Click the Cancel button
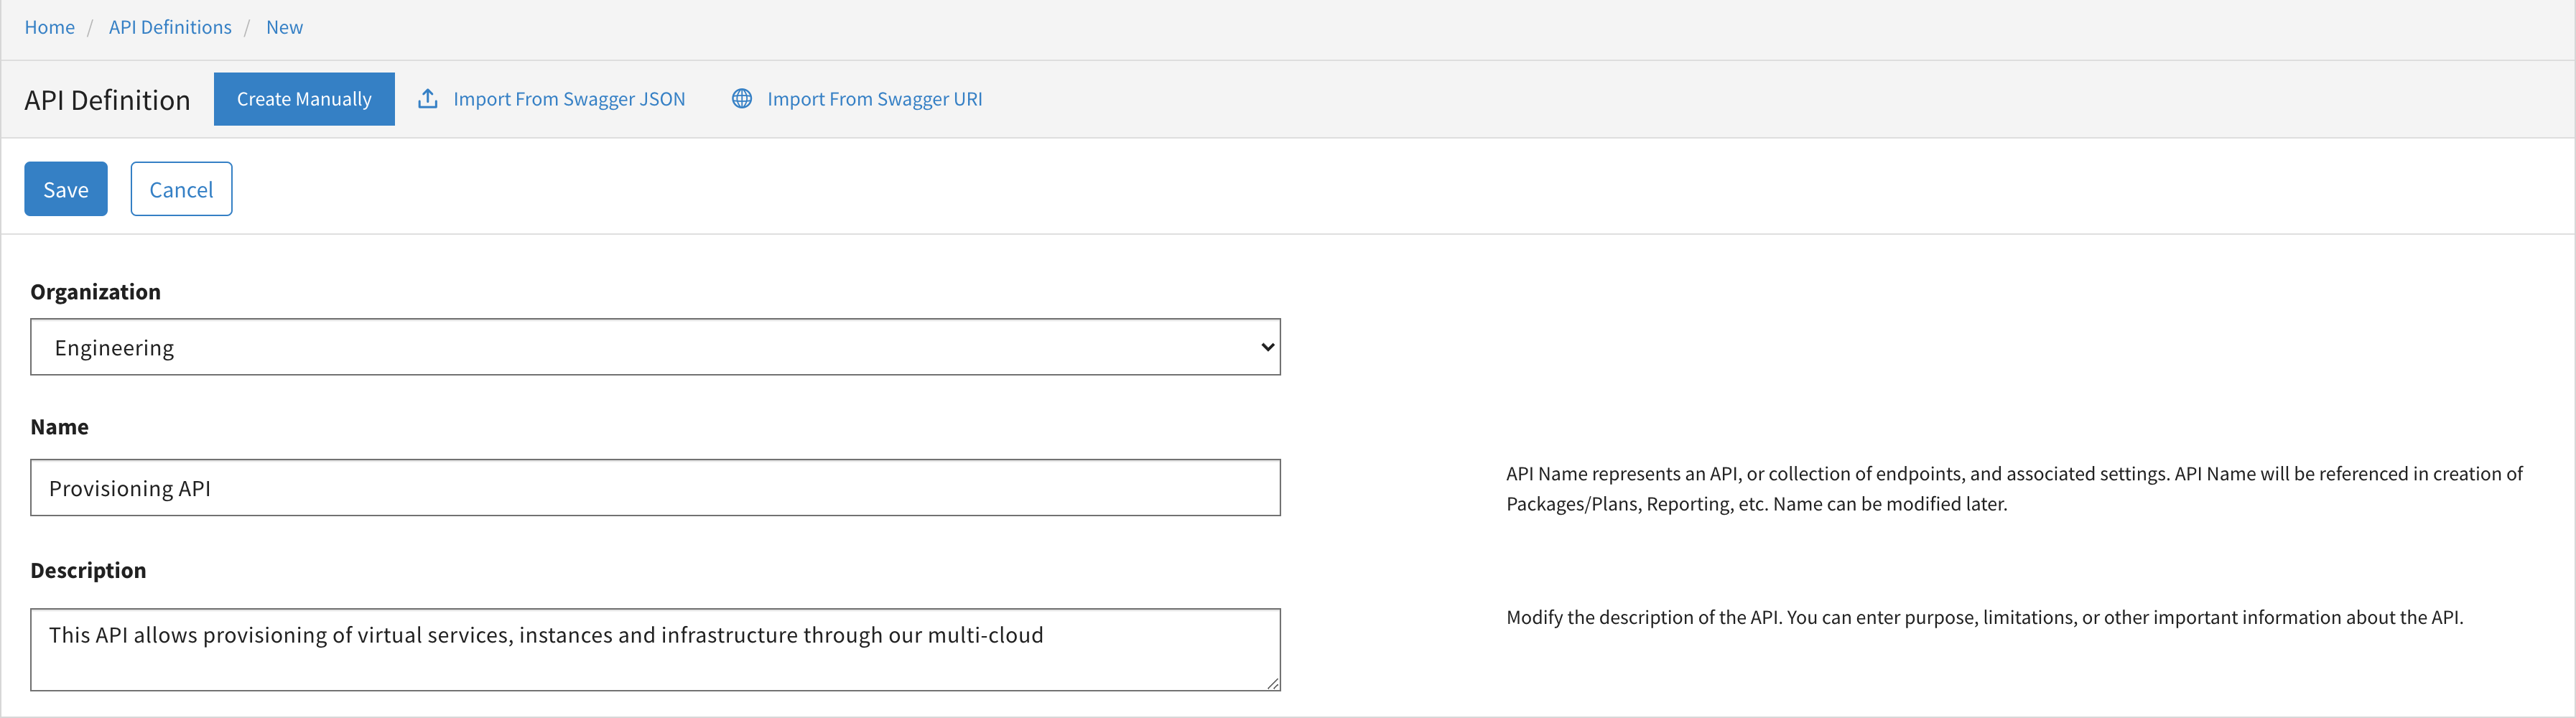This screenshot has width=2576, height=718. [181, 189]
